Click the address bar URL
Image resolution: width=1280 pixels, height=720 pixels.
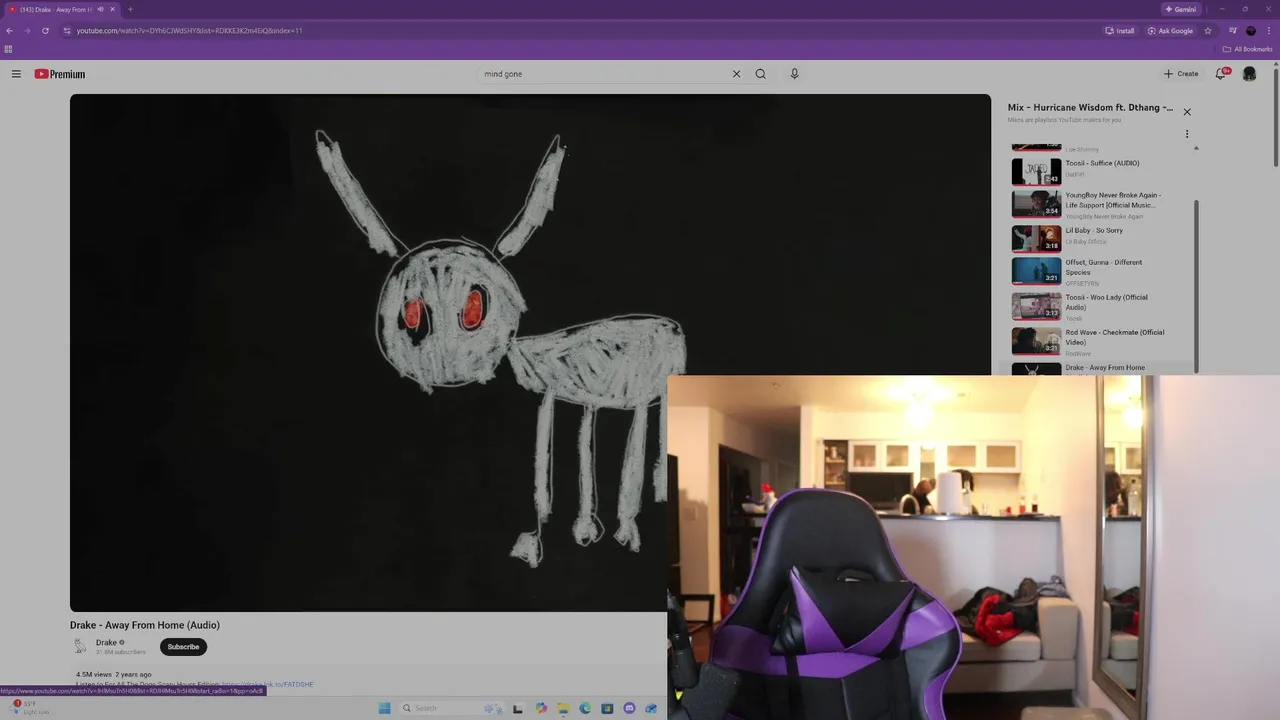tap(189, 31)
